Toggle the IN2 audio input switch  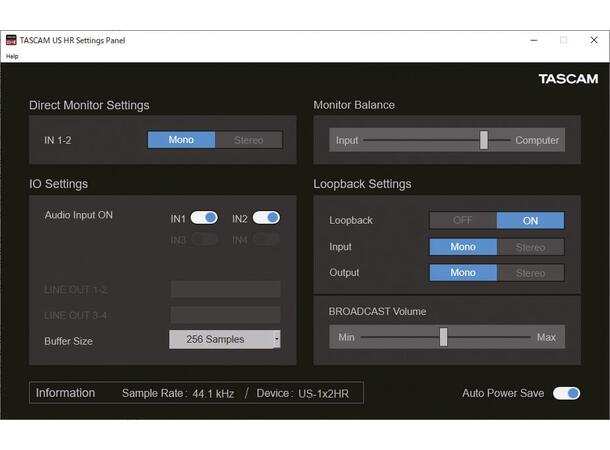pos(266,218)
